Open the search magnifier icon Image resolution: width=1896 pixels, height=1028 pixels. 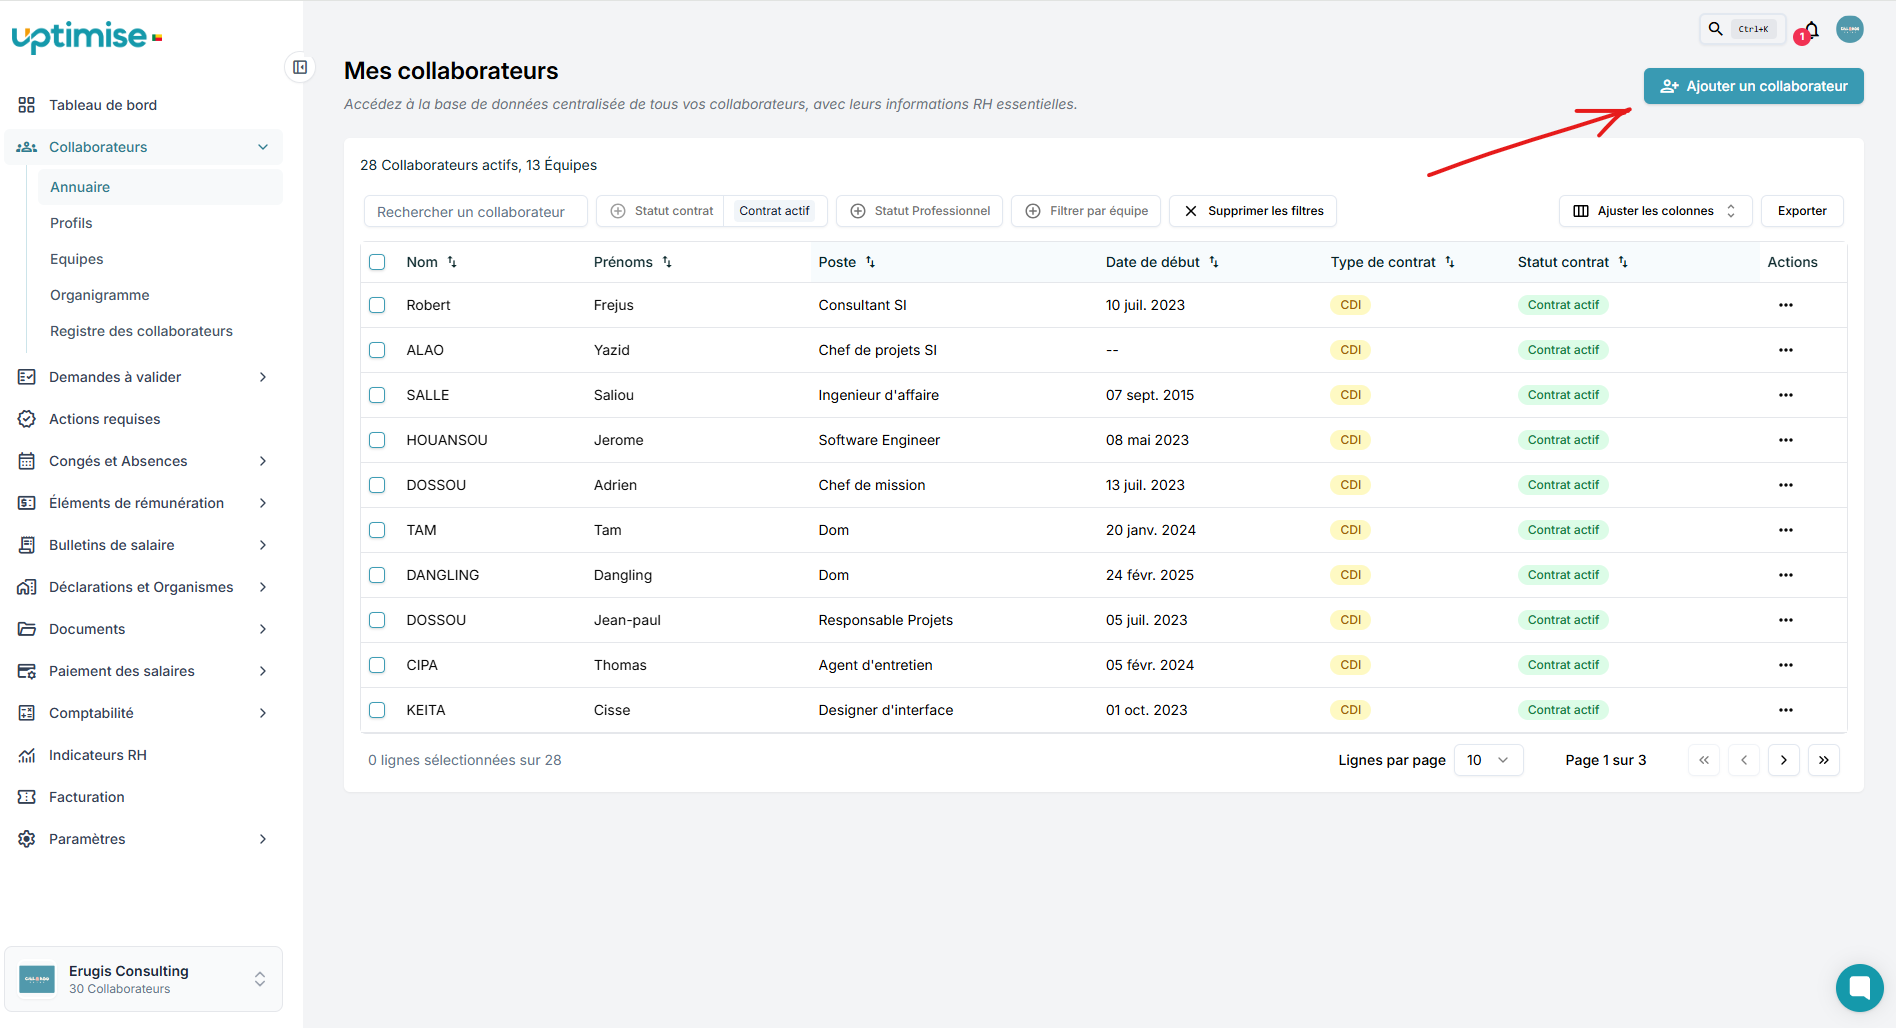1715,29
